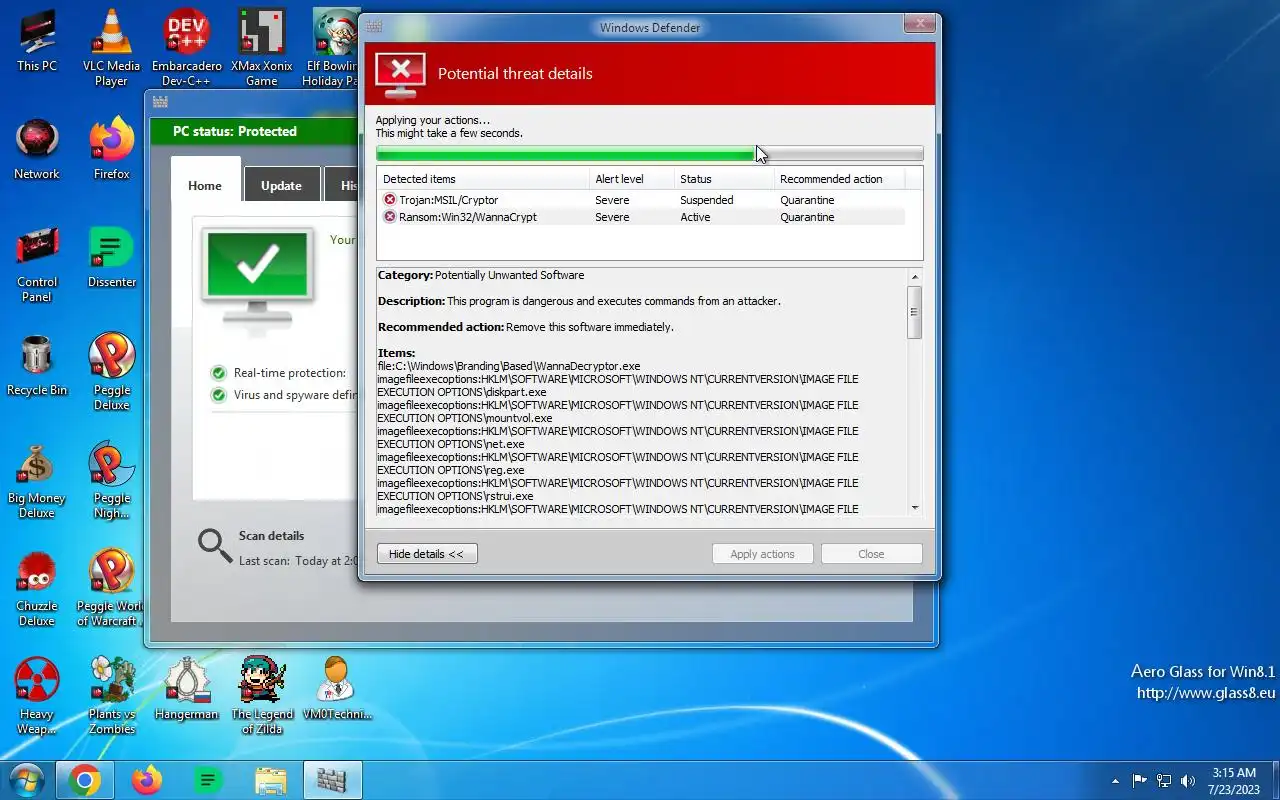Open green Dissenter taskbar icon

(207, 780)
